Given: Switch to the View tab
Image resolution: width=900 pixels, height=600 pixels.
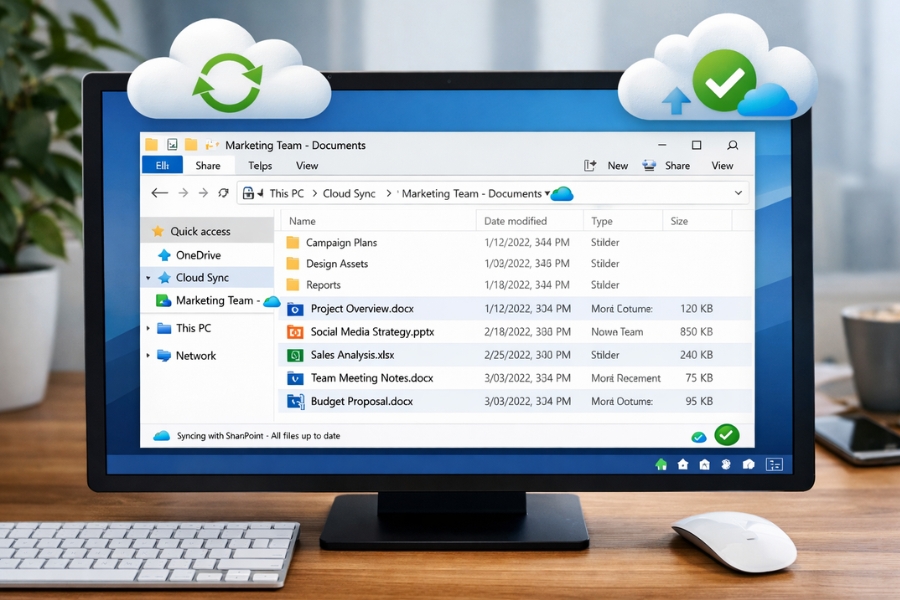Looking at the screenshot, I should (306, 165).
